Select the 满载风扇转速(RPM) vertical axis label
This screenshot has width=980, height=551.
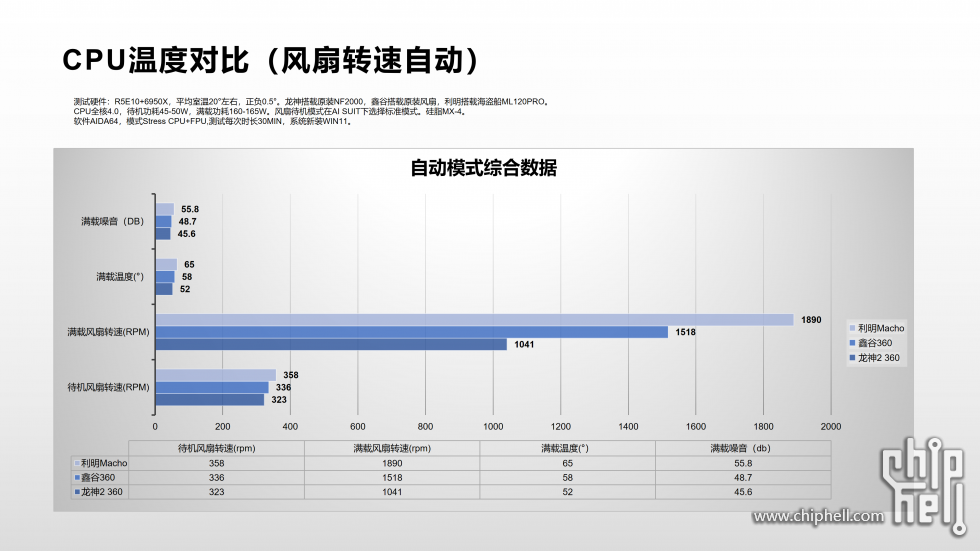[x=109, y=332]
